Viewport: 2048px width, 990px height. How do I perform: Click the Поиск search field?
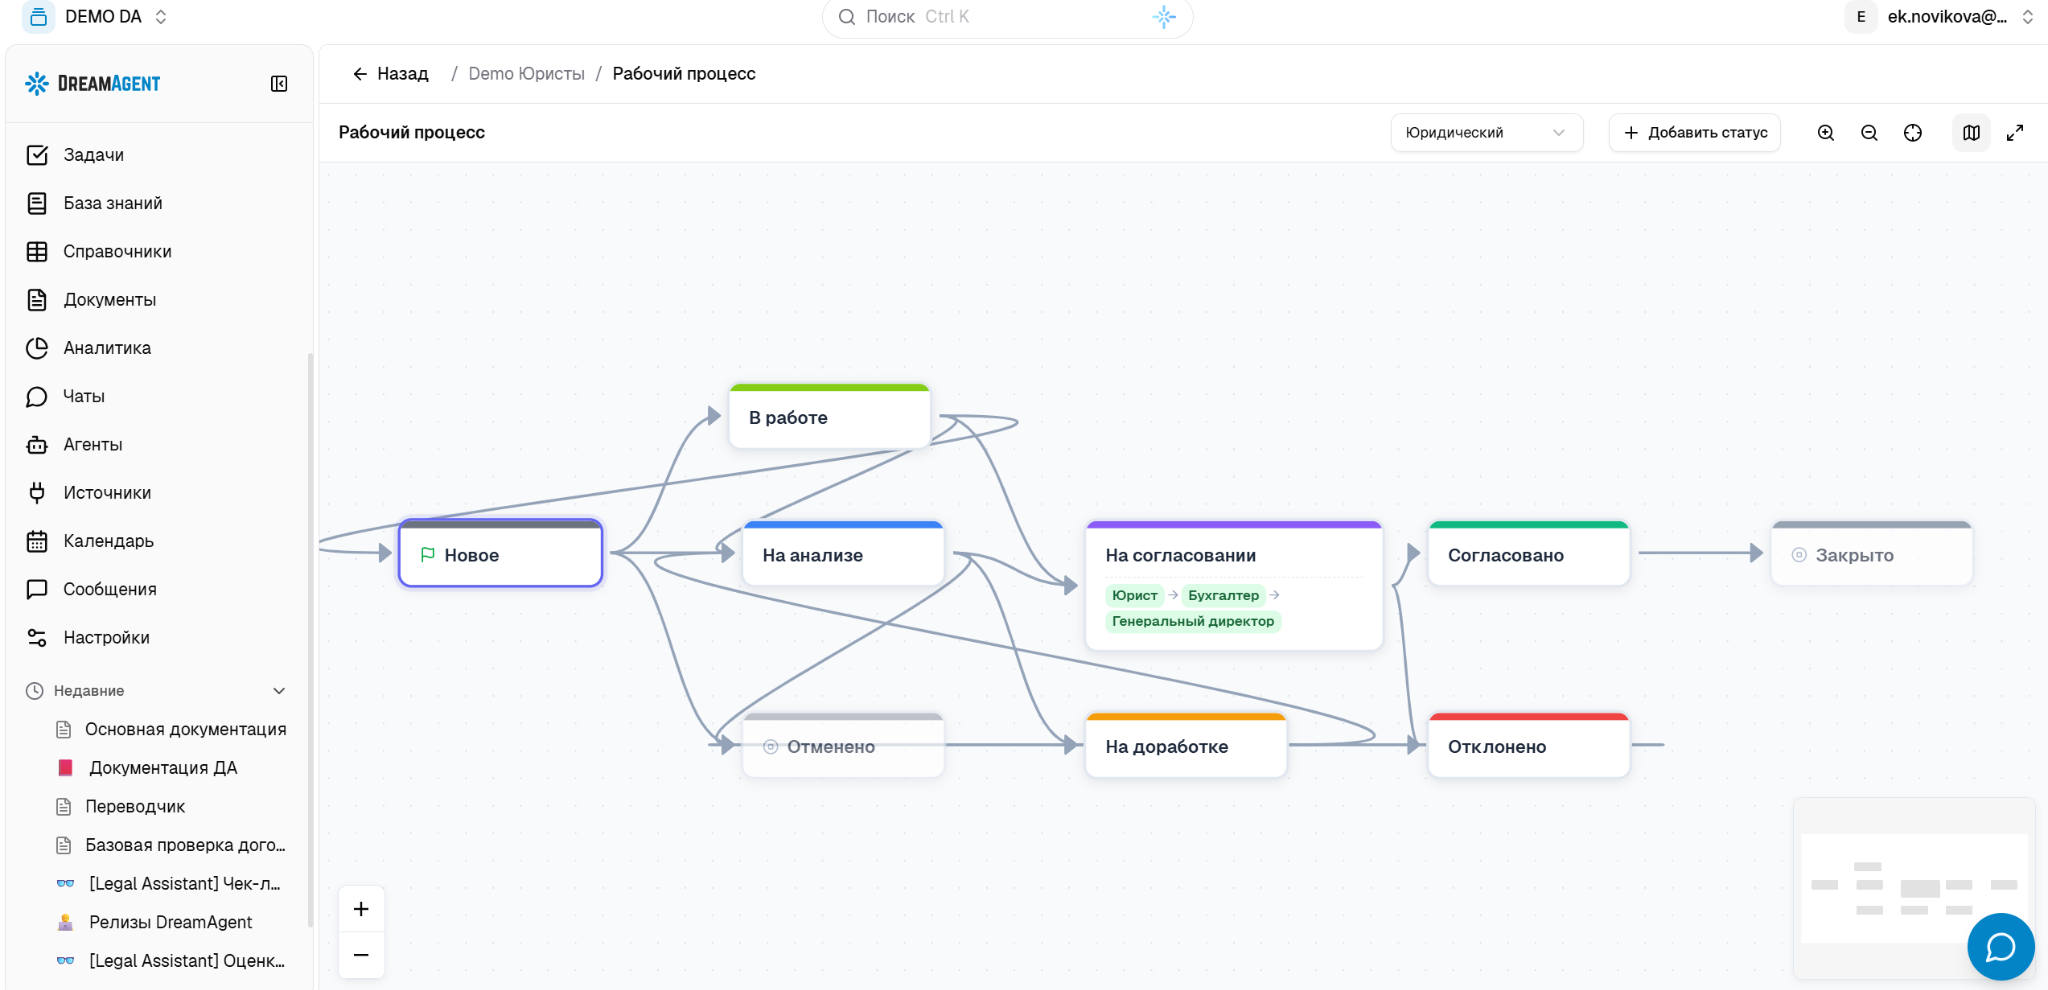[x=1007, y=17]
